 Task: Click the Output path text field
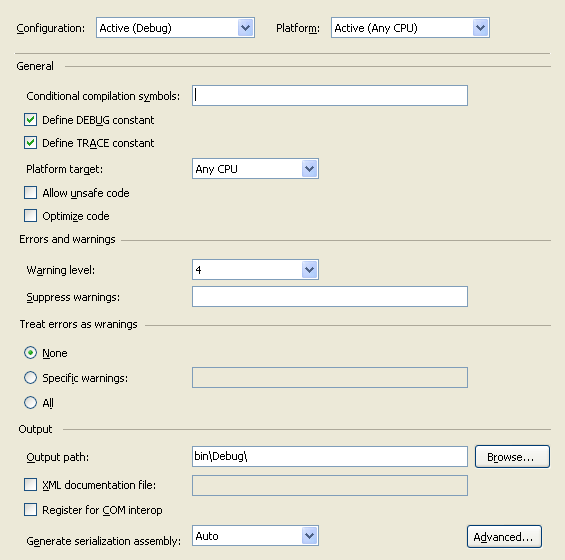pyautogui.click(x=330, y=457)
